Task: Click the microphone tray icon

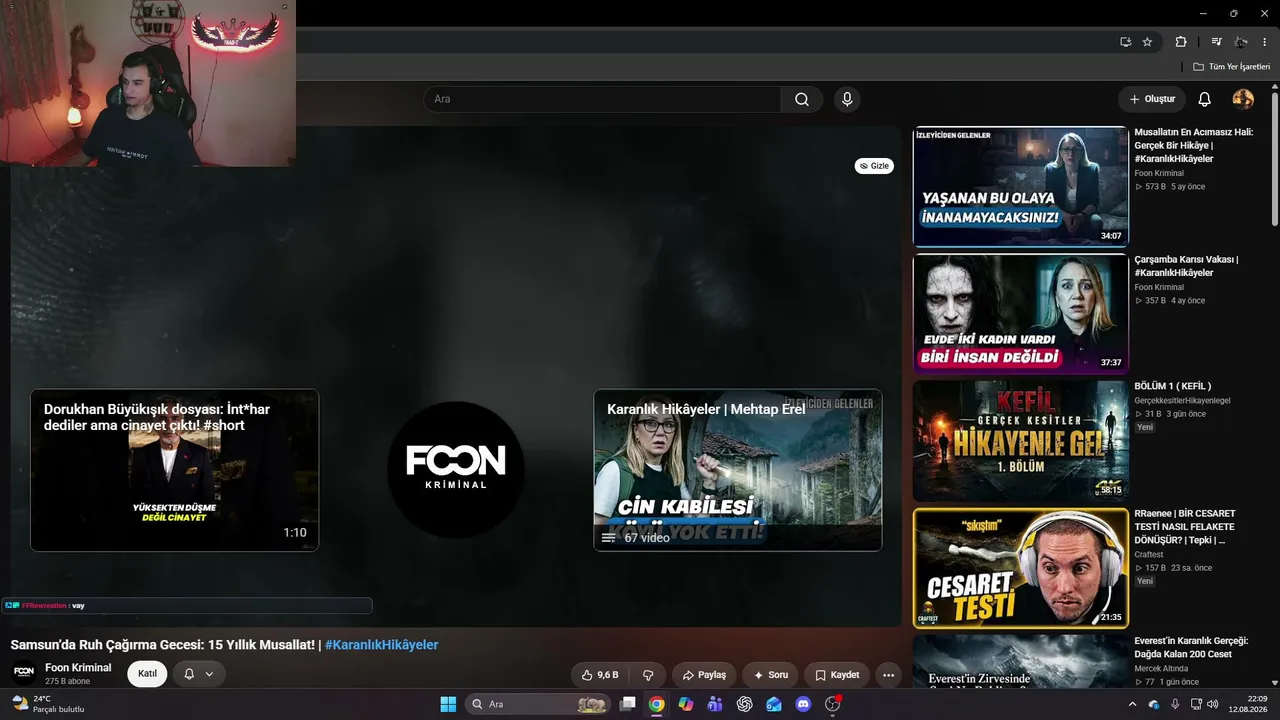Action: [1175, 704]
